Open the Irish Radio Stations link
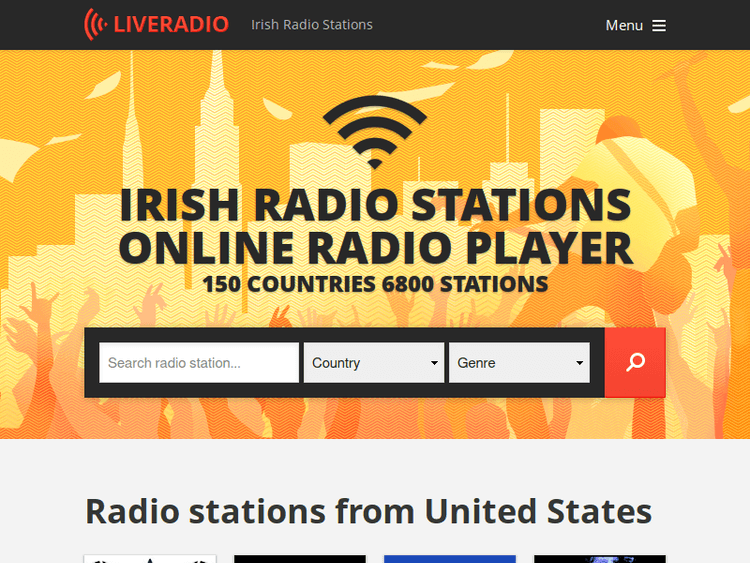 (x=312, y=25)
